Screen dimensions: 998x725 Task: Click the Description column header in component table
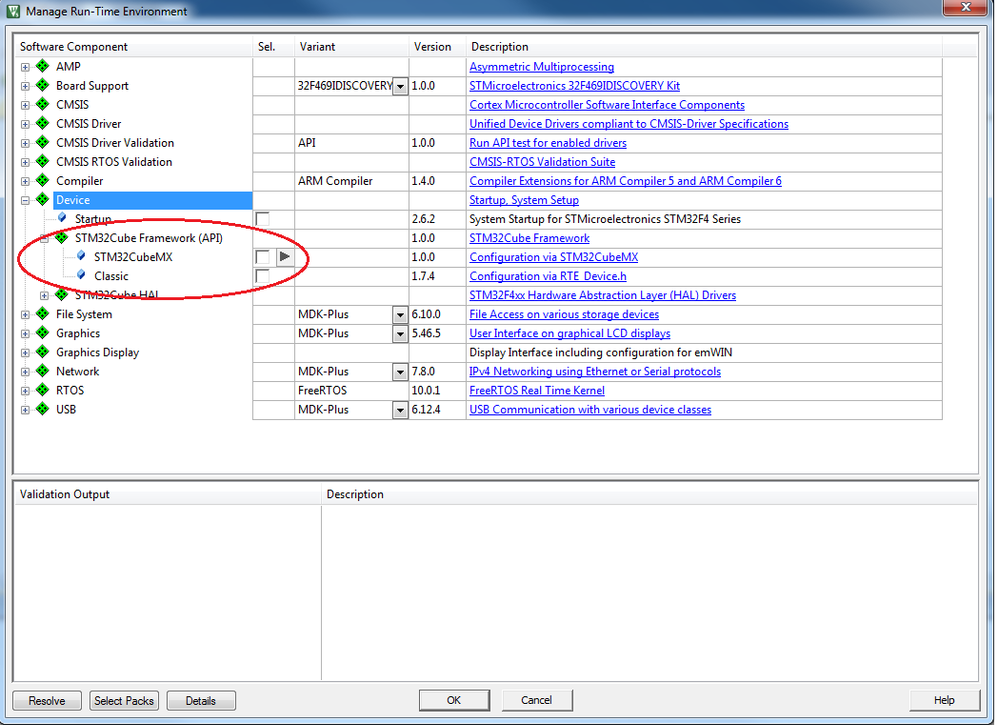click(704, 46)
